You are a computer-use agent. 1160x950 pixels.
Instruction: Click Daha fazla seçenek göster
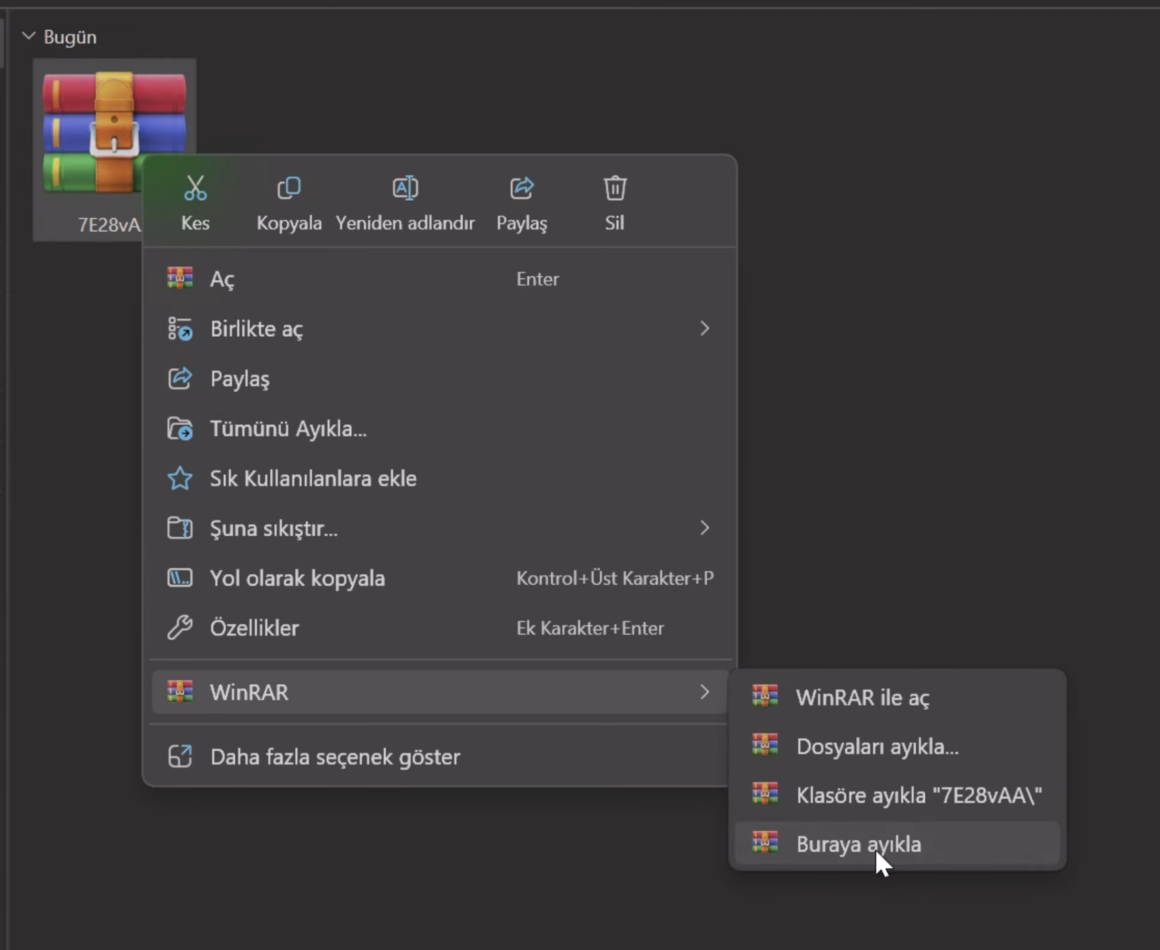[335, 757]
